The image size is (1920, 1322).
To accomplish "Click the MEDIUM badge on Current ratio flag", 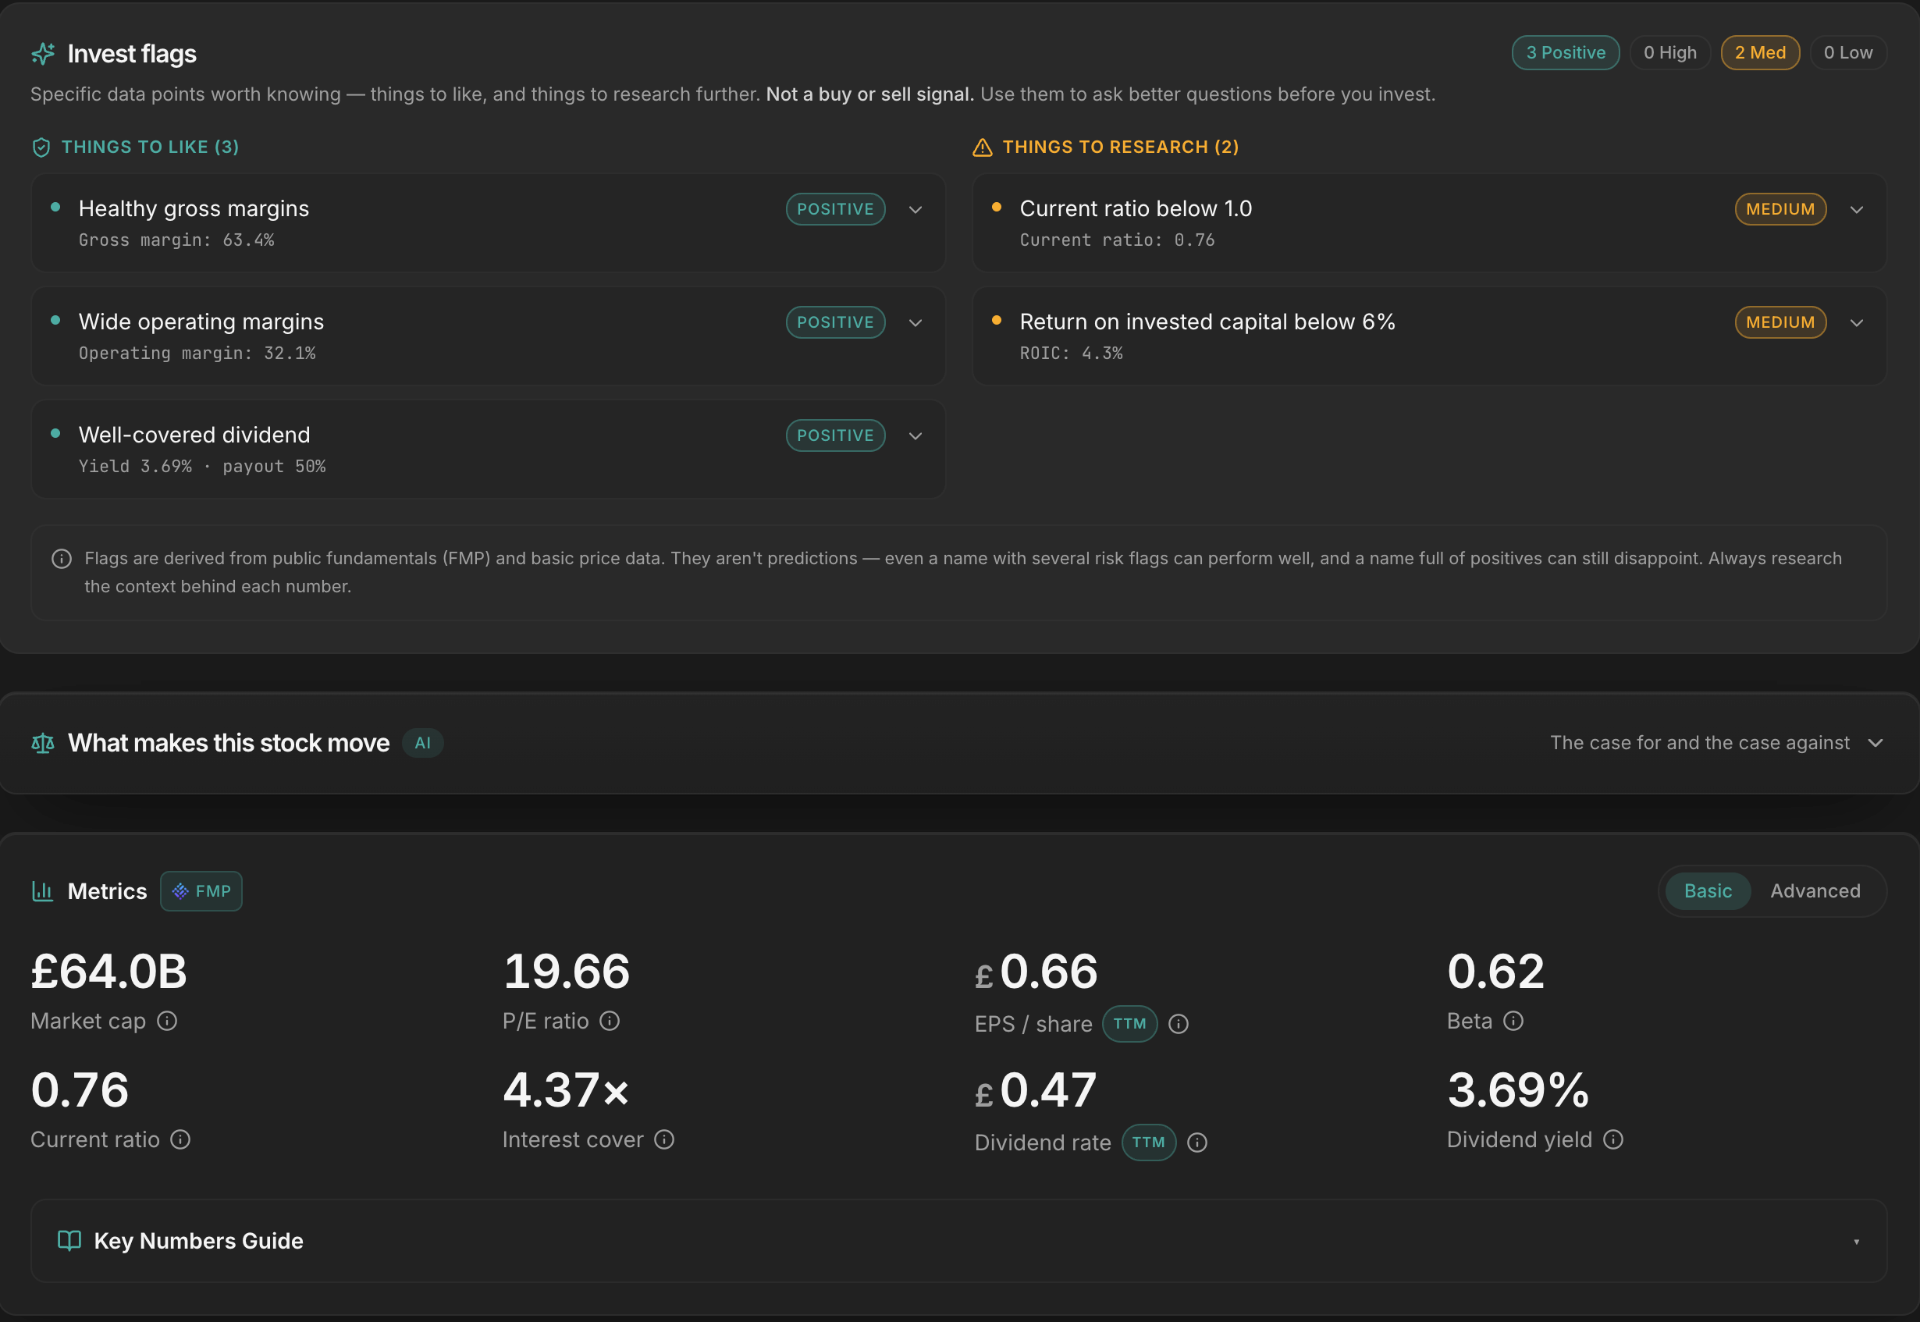I will [1780, 209].
